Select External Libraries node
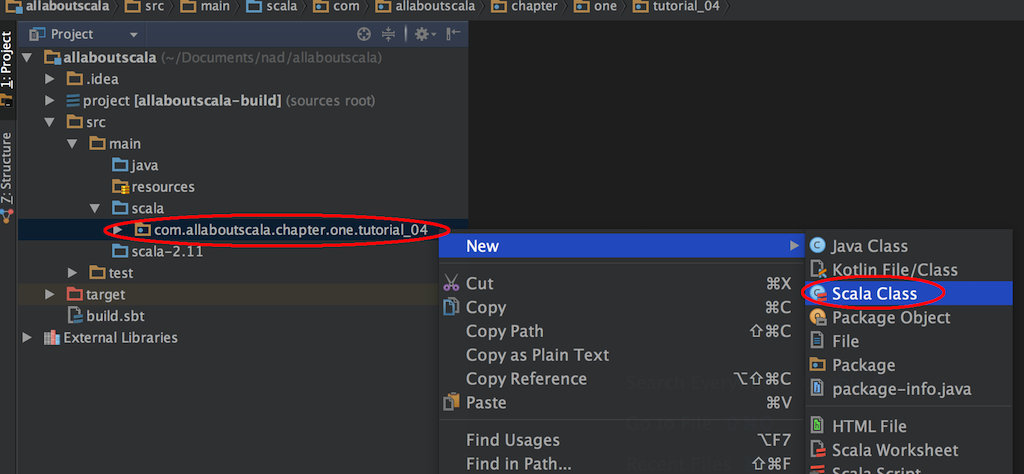1024x474 pixels. [110, 338]
